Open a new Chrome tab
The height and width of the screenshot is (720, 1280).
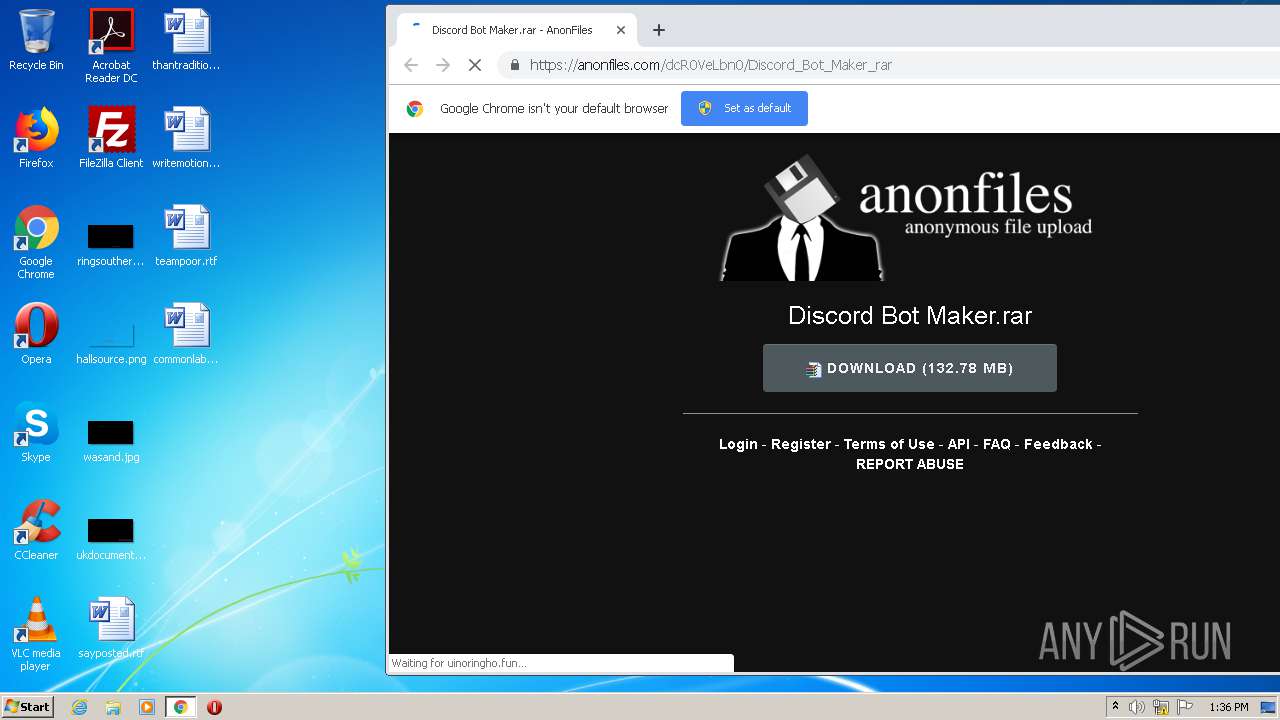(x=658, y=30)
